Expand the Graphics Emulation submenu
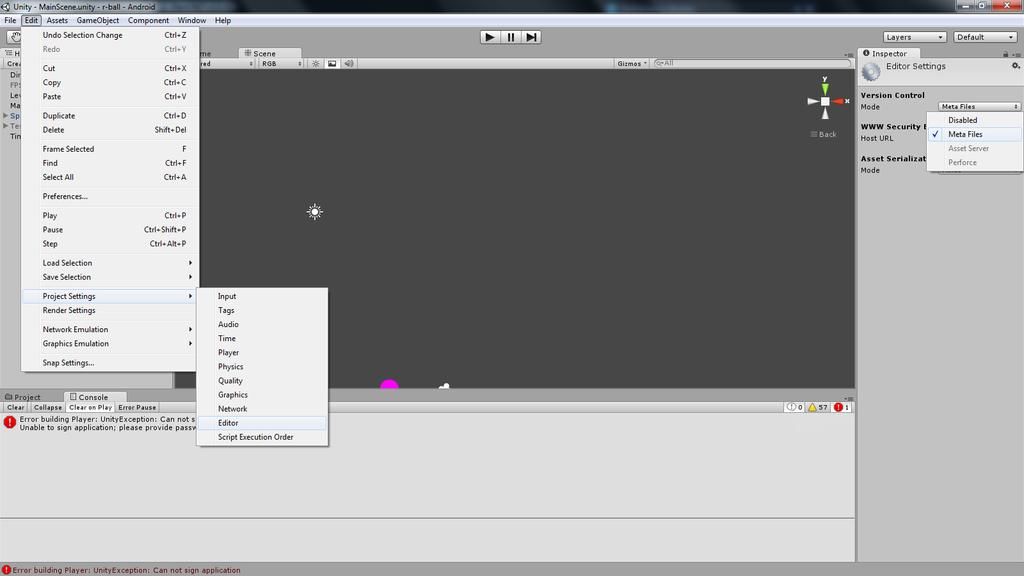 (110, 344)
